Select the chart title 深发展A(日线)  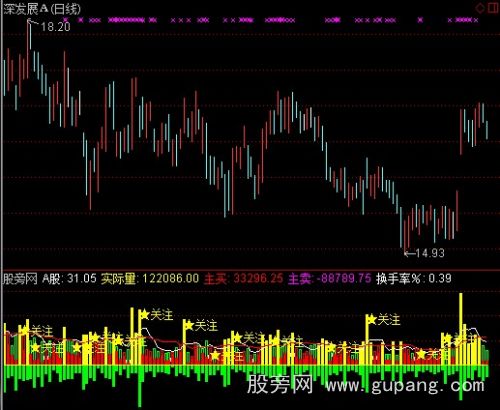(42, 9)
